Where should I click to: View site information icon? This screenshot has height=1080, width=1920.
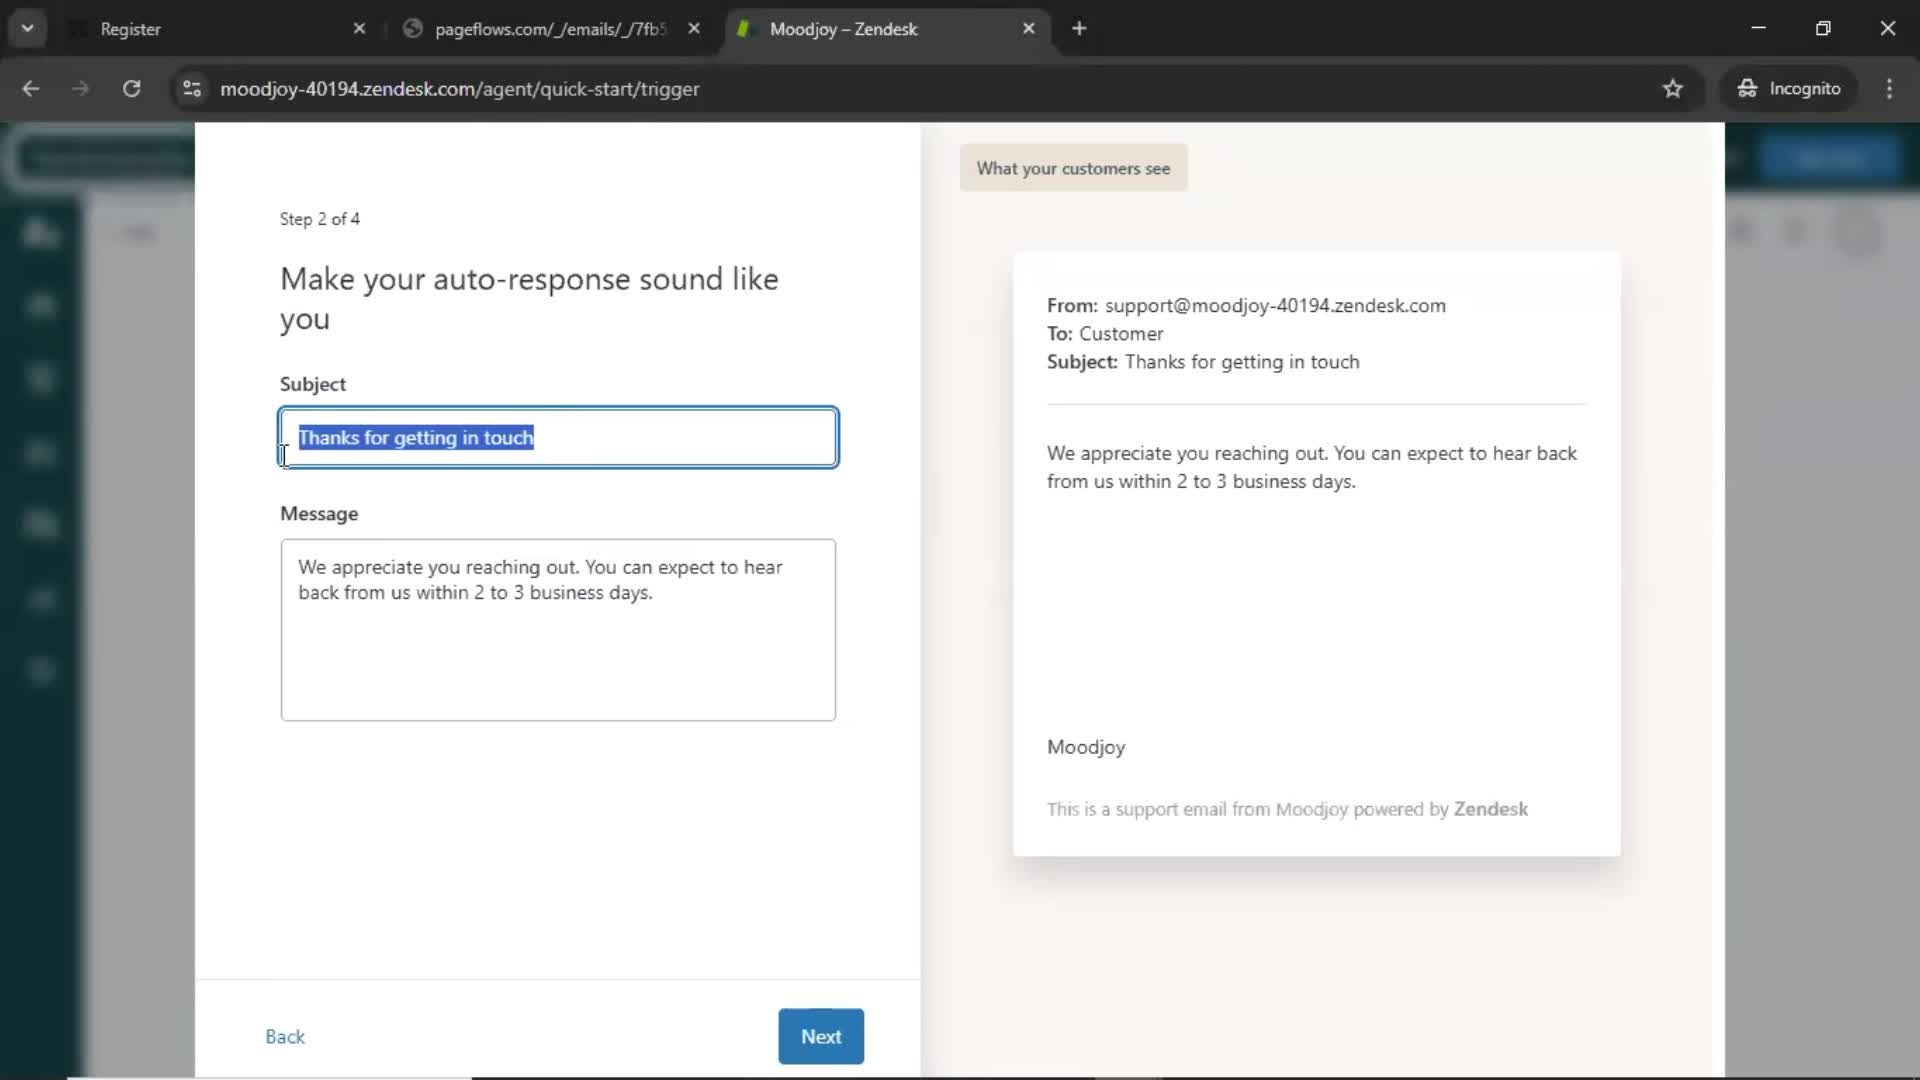pyautogui.click(x=192, y=89)
